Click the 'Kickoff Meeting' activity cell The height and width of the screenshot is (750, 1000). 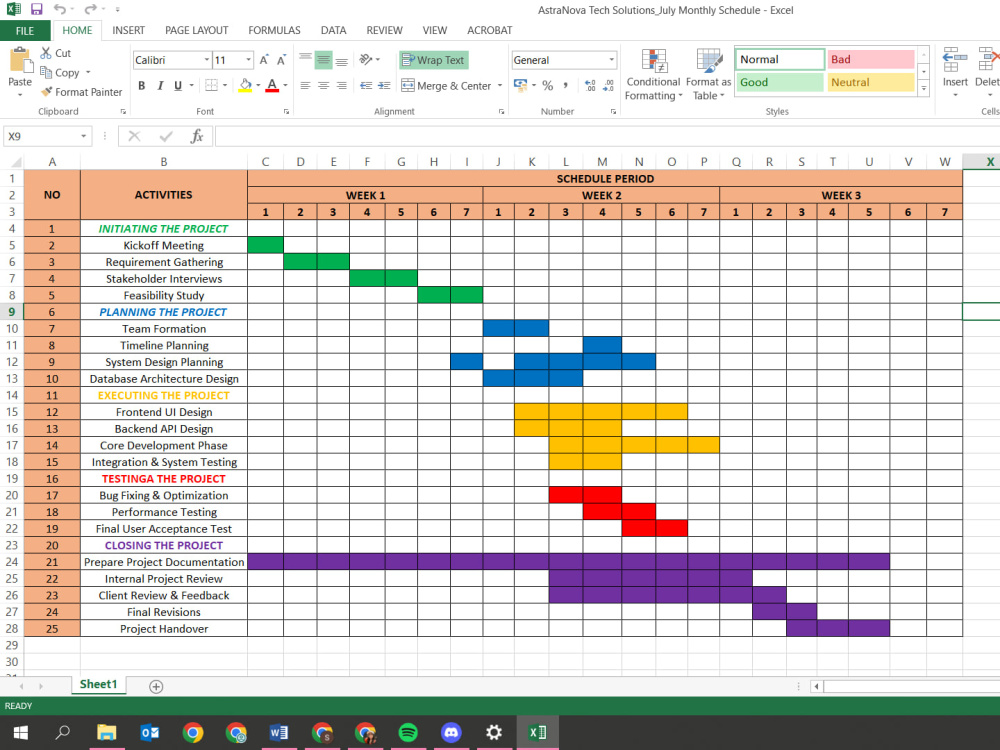tap(164, 246)
